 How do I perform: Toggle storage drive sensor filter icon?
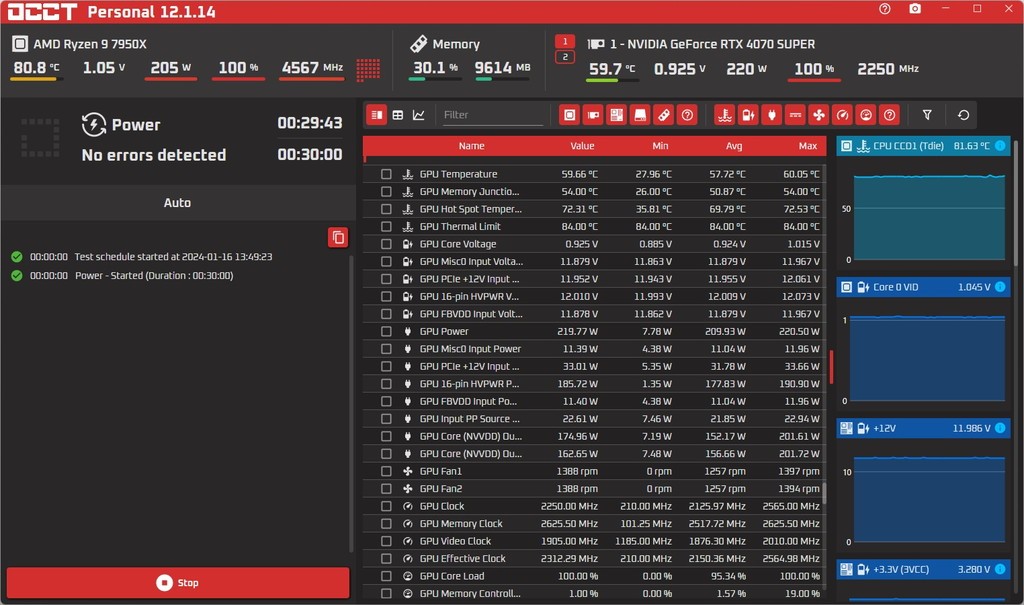pyautogui.click(x=640, y=115)
